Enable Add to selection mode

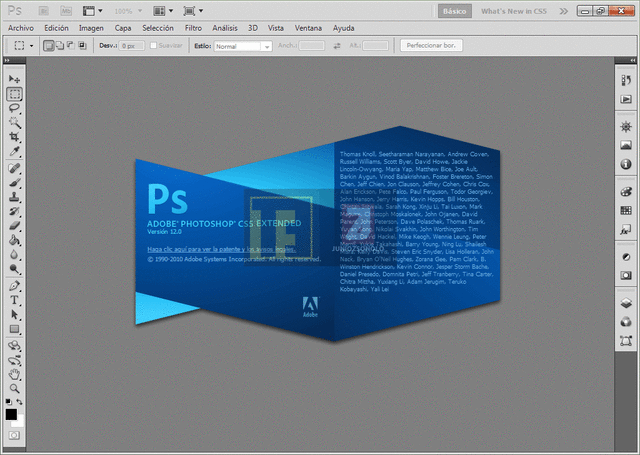(x=60, y=46)
